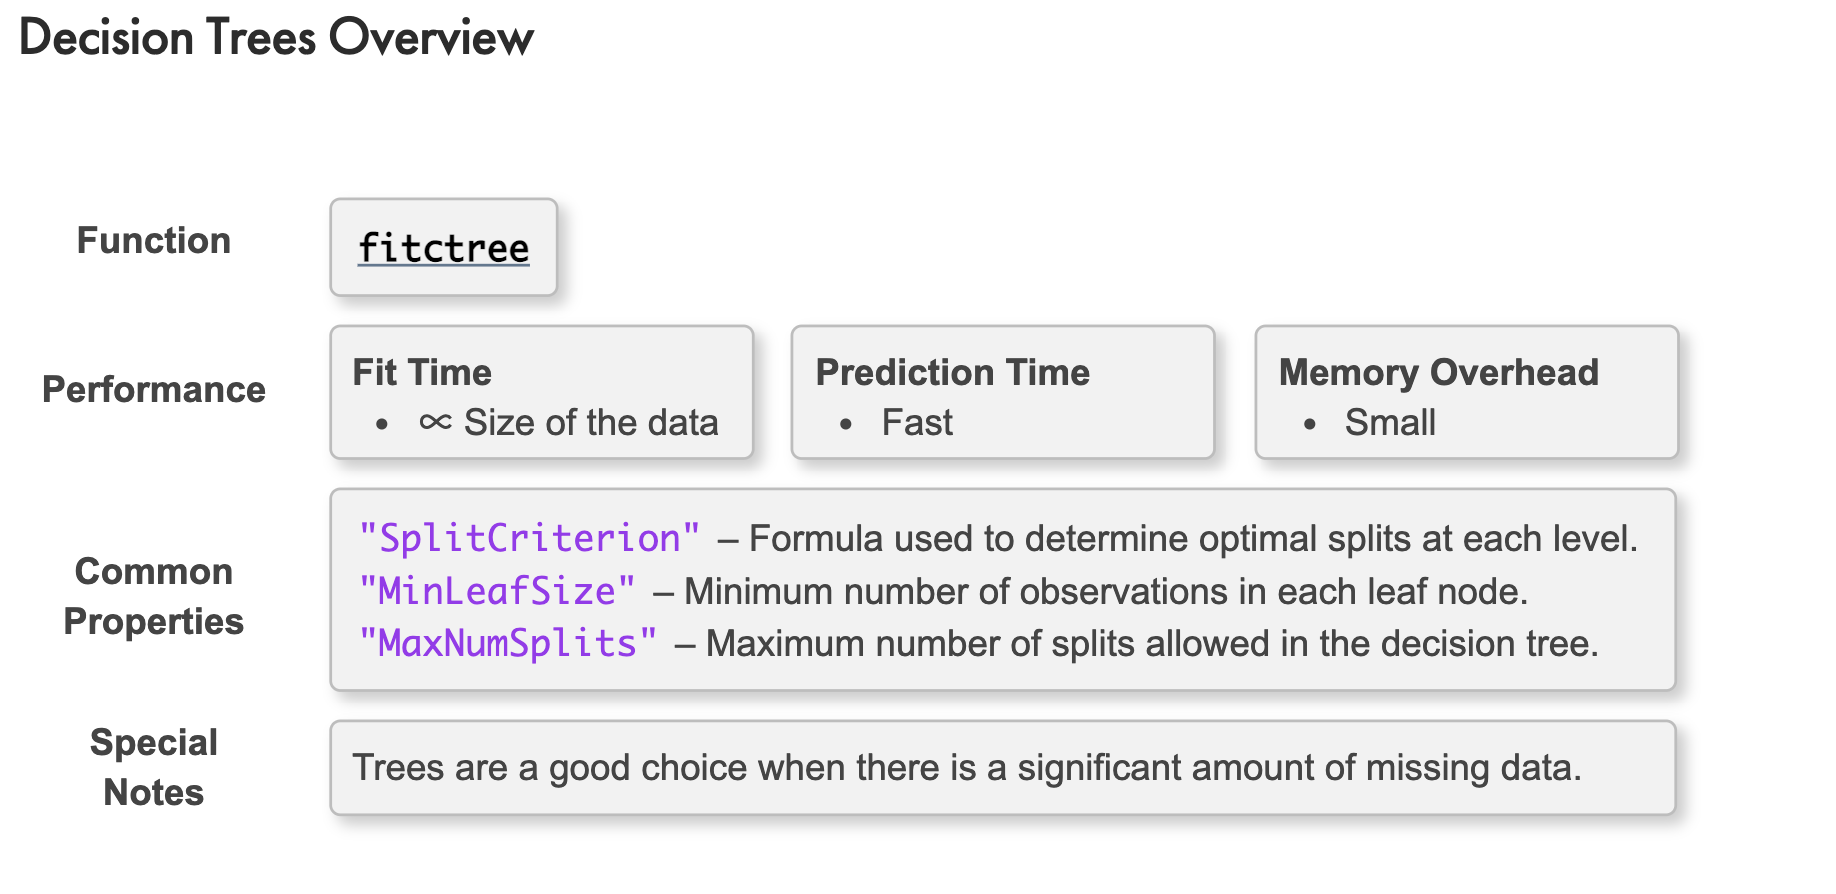
Task: Click the "SplitCriterion" property name
Action: click(529, 538)
